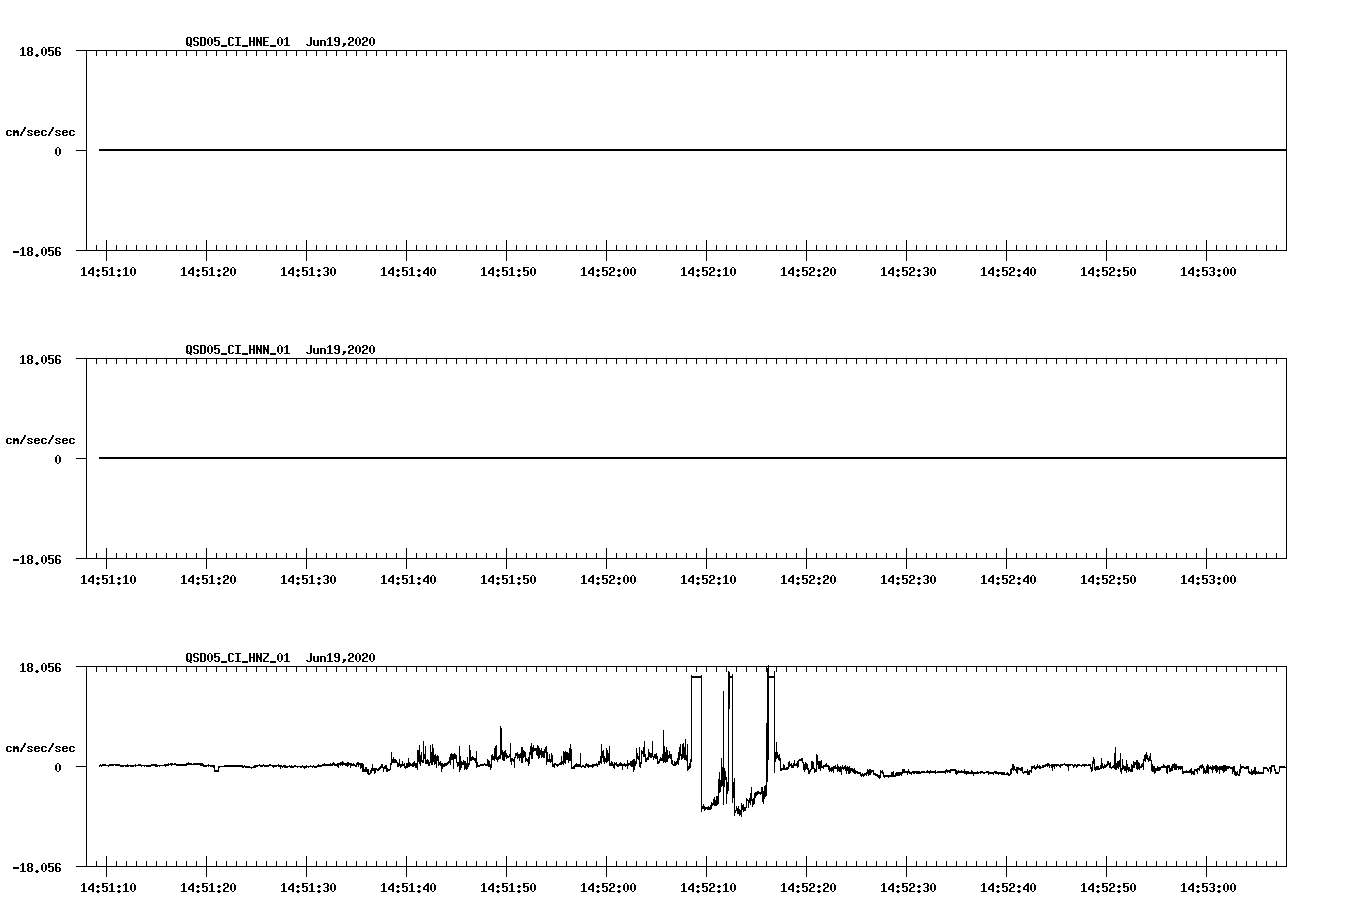Click the zero axis label of HNN plot
1358x924 pixels.
pos(58,460)
